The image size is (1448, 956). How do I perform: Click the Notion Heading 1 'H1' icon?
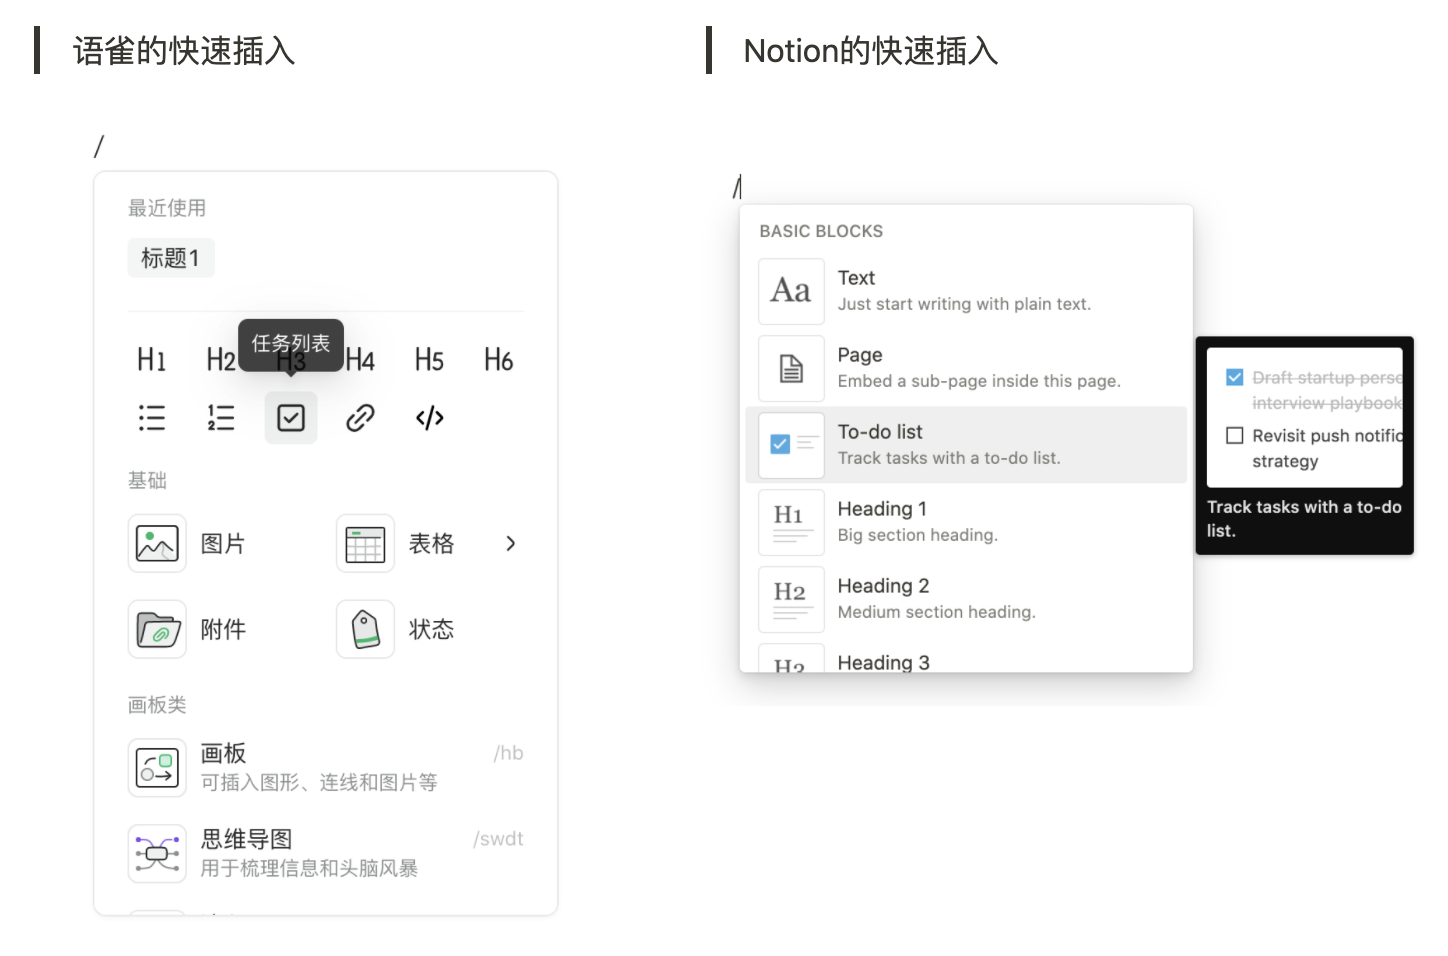(x=791, y=522)
